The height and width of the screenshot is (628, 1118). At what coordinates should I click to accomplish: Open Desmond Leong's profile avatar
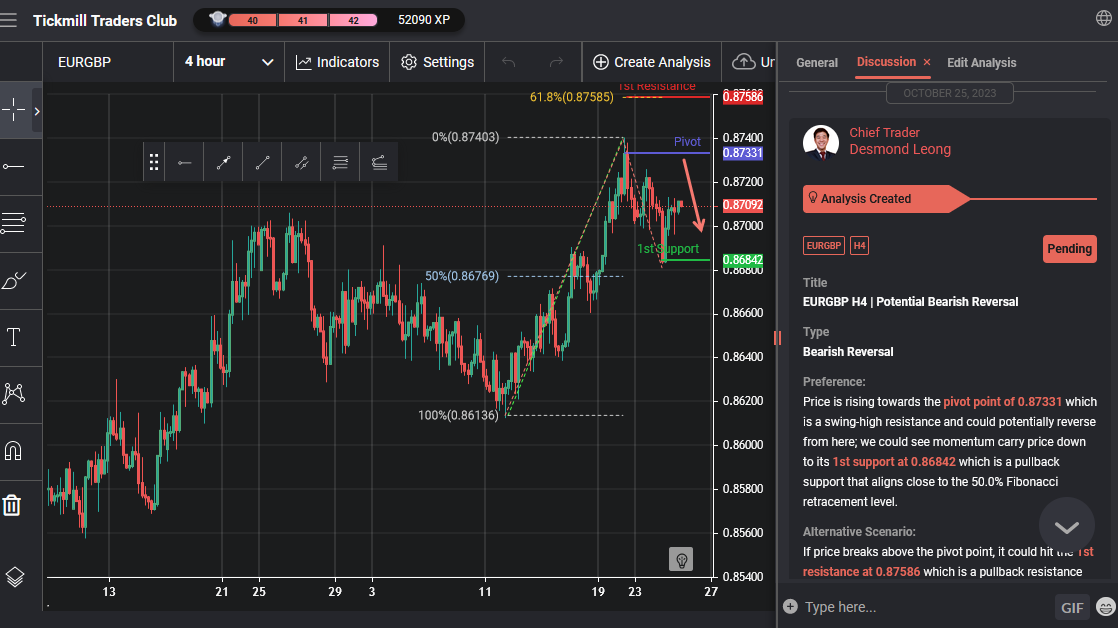click(x=821, y=142)
